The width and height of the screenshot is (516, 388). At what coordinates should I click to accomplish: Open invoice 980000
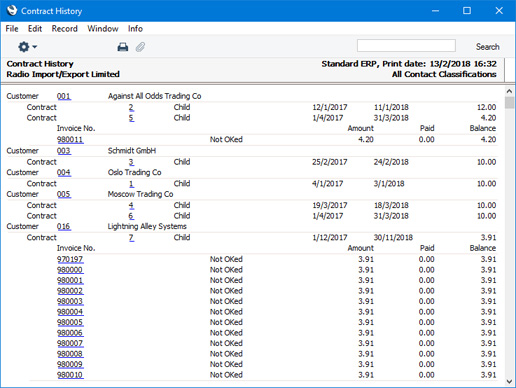[x=70, y=270]
